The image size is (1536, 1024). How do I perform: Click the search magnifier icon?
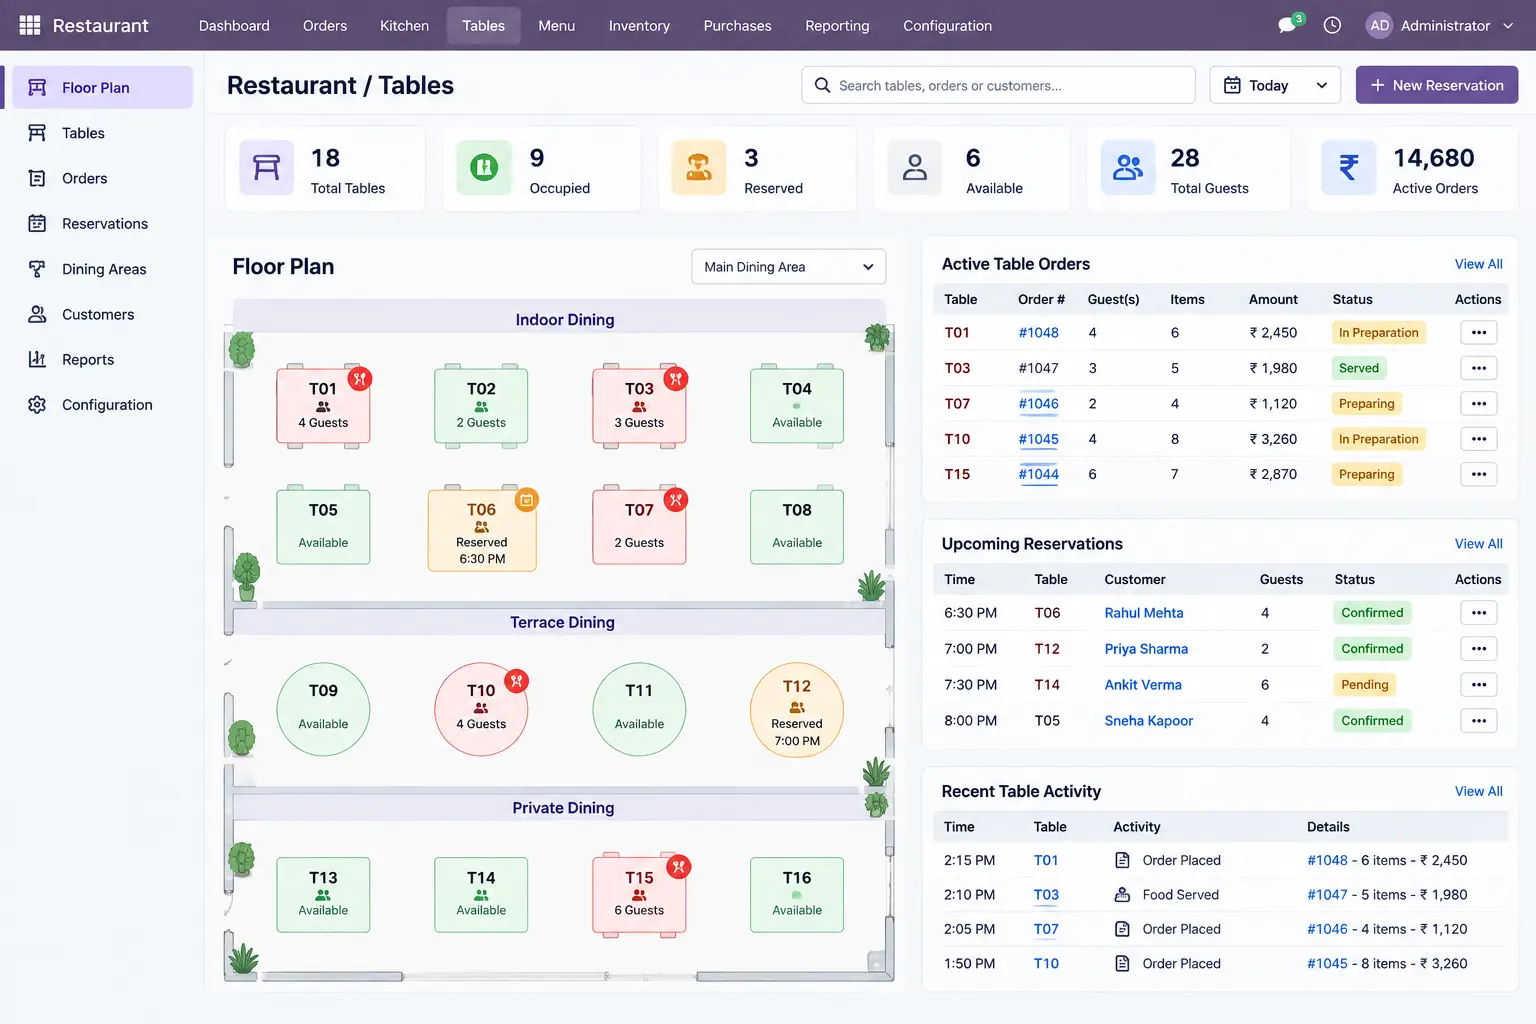822,85
